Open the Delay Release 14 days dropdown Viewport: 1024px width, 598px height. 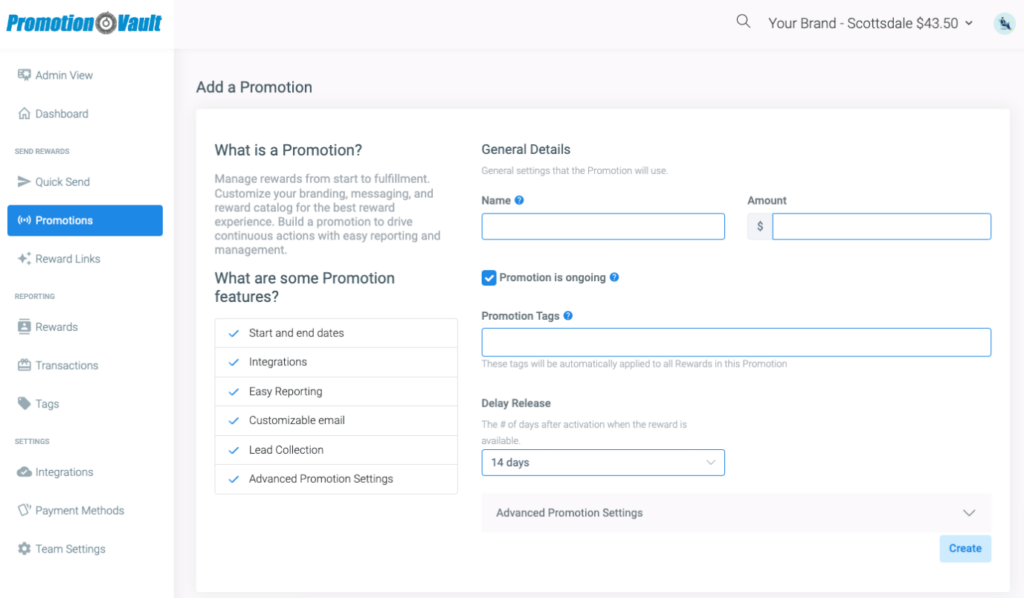pyautogui.click(x=603, y=463)
